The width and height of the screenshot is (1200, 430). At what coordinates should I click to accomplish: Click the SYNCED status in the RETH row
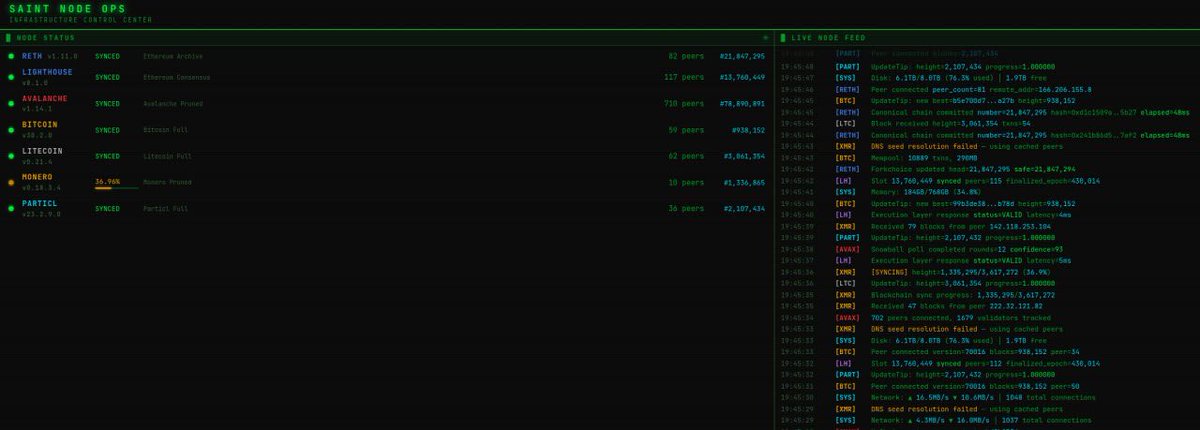click(107, 56)
